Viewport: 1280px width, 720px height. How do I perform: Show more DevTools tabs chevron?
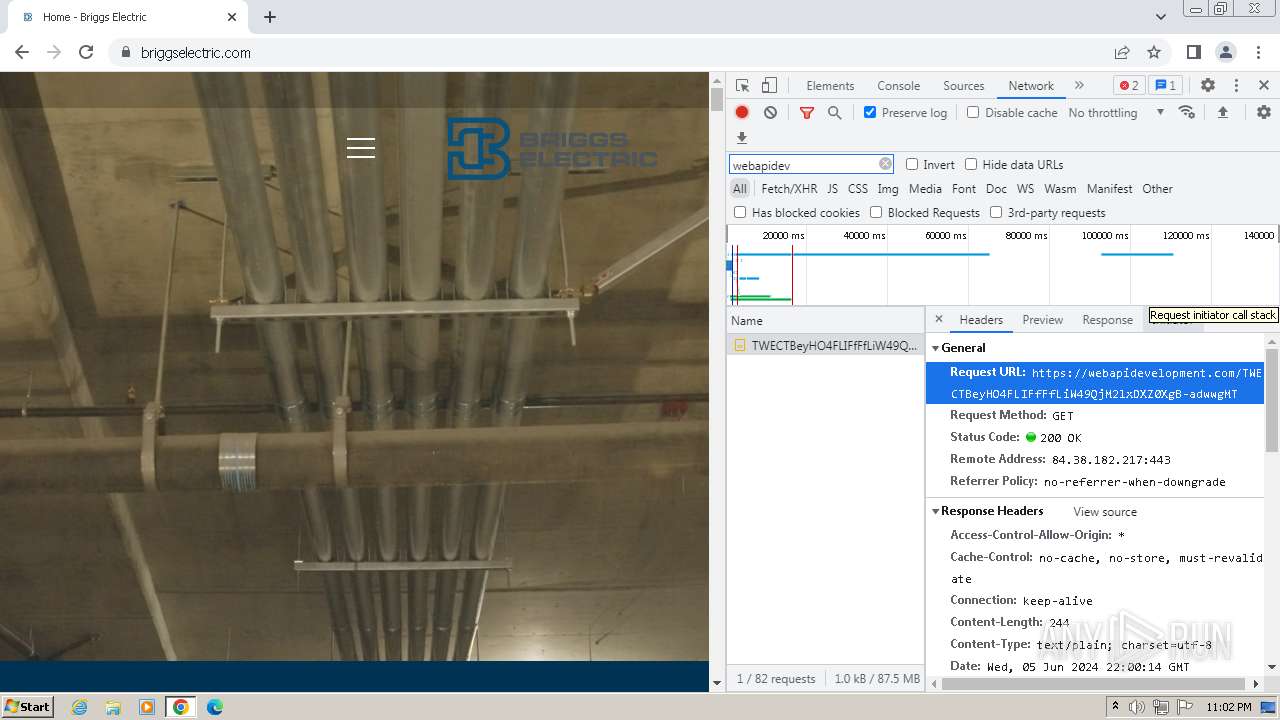click(1079, 86)
